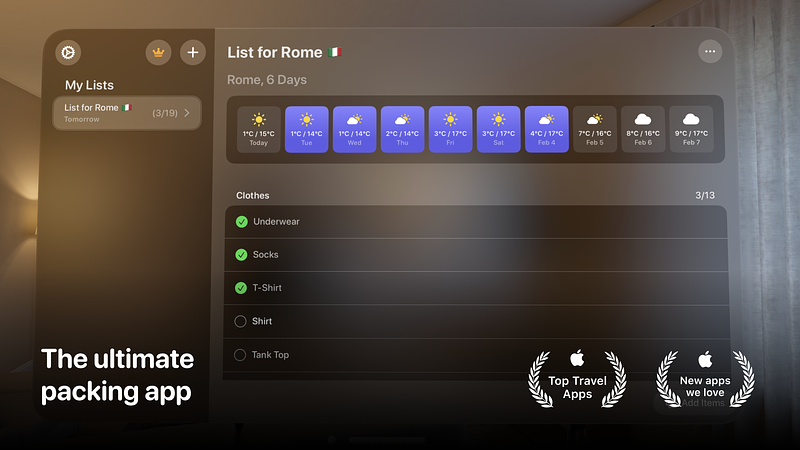Check off the Tank Top item

(x=240, y=355)
